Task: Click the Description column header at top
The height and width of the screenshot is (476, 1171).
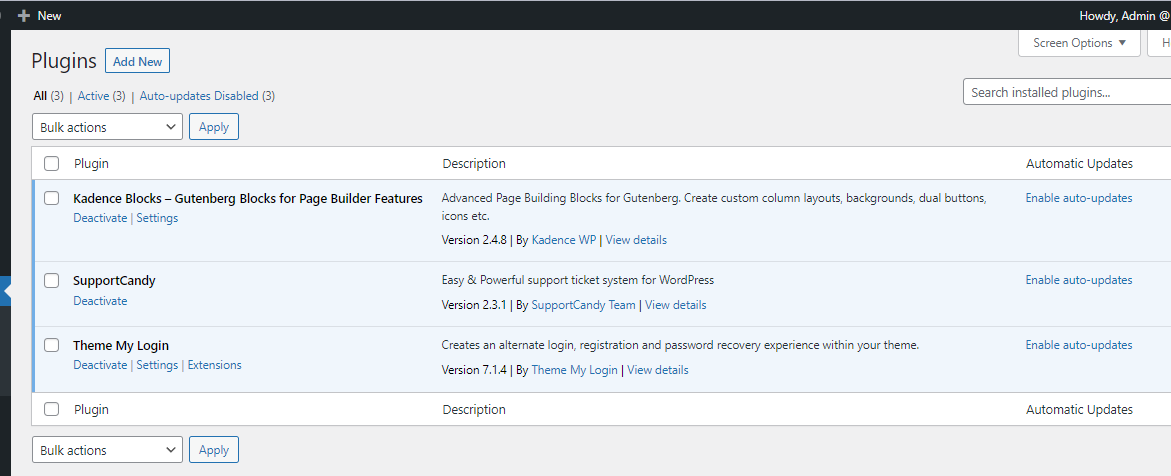Action: coord(473,163)
